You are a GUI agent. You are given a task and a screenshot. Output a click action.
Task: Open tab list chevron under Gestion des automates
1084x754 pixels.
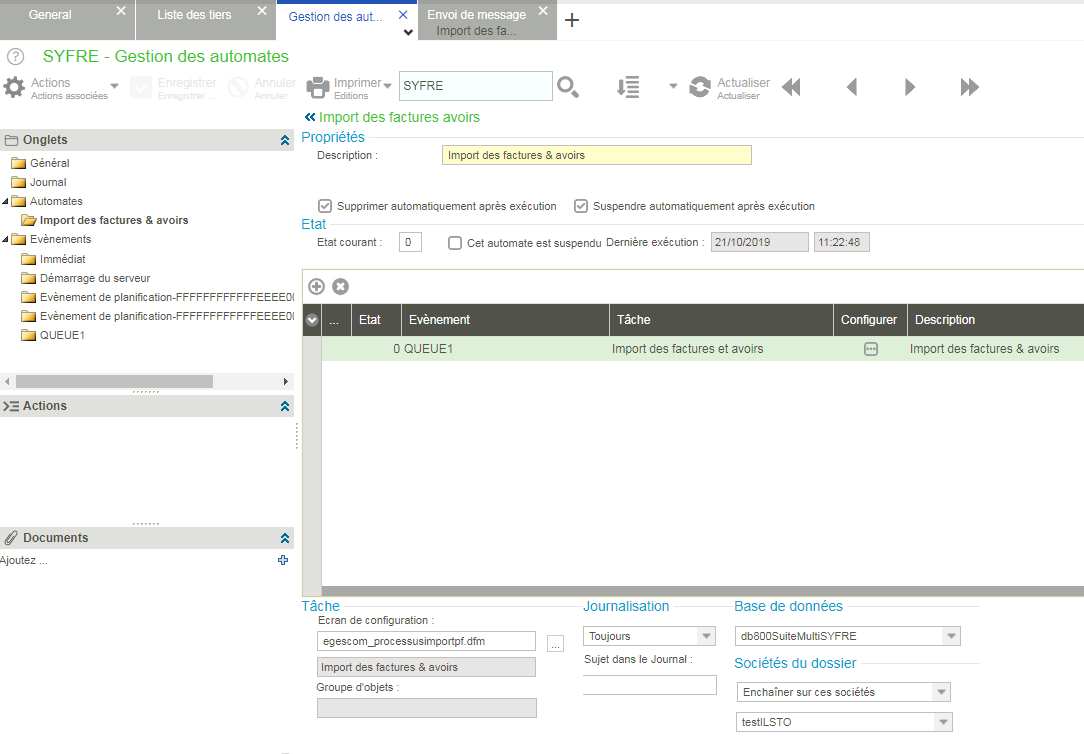(408, 32)
